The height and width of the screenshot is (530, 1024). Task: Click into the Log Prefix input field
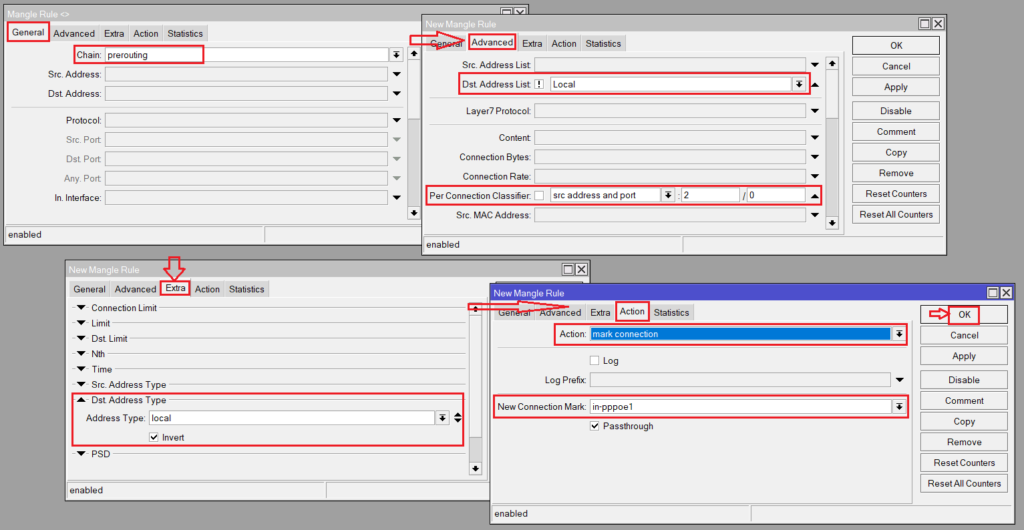(740, 380)
